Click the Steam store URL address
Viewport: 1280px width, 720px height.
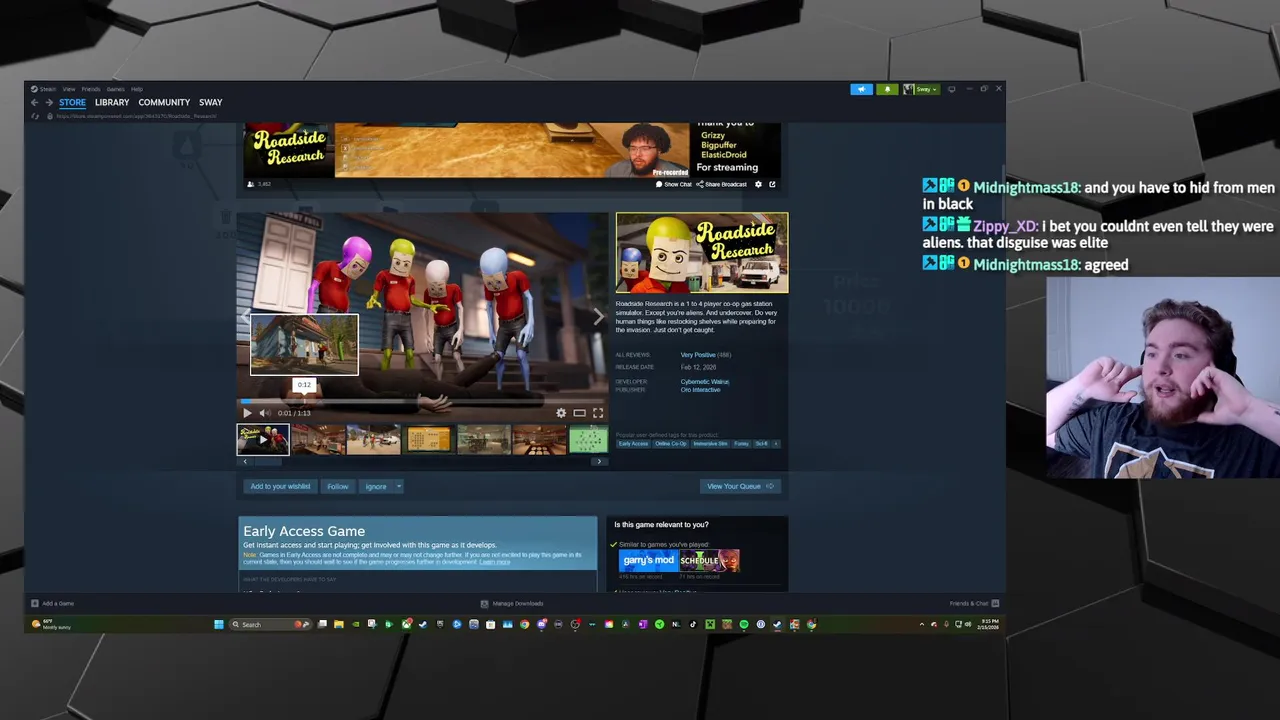[136, 116]
